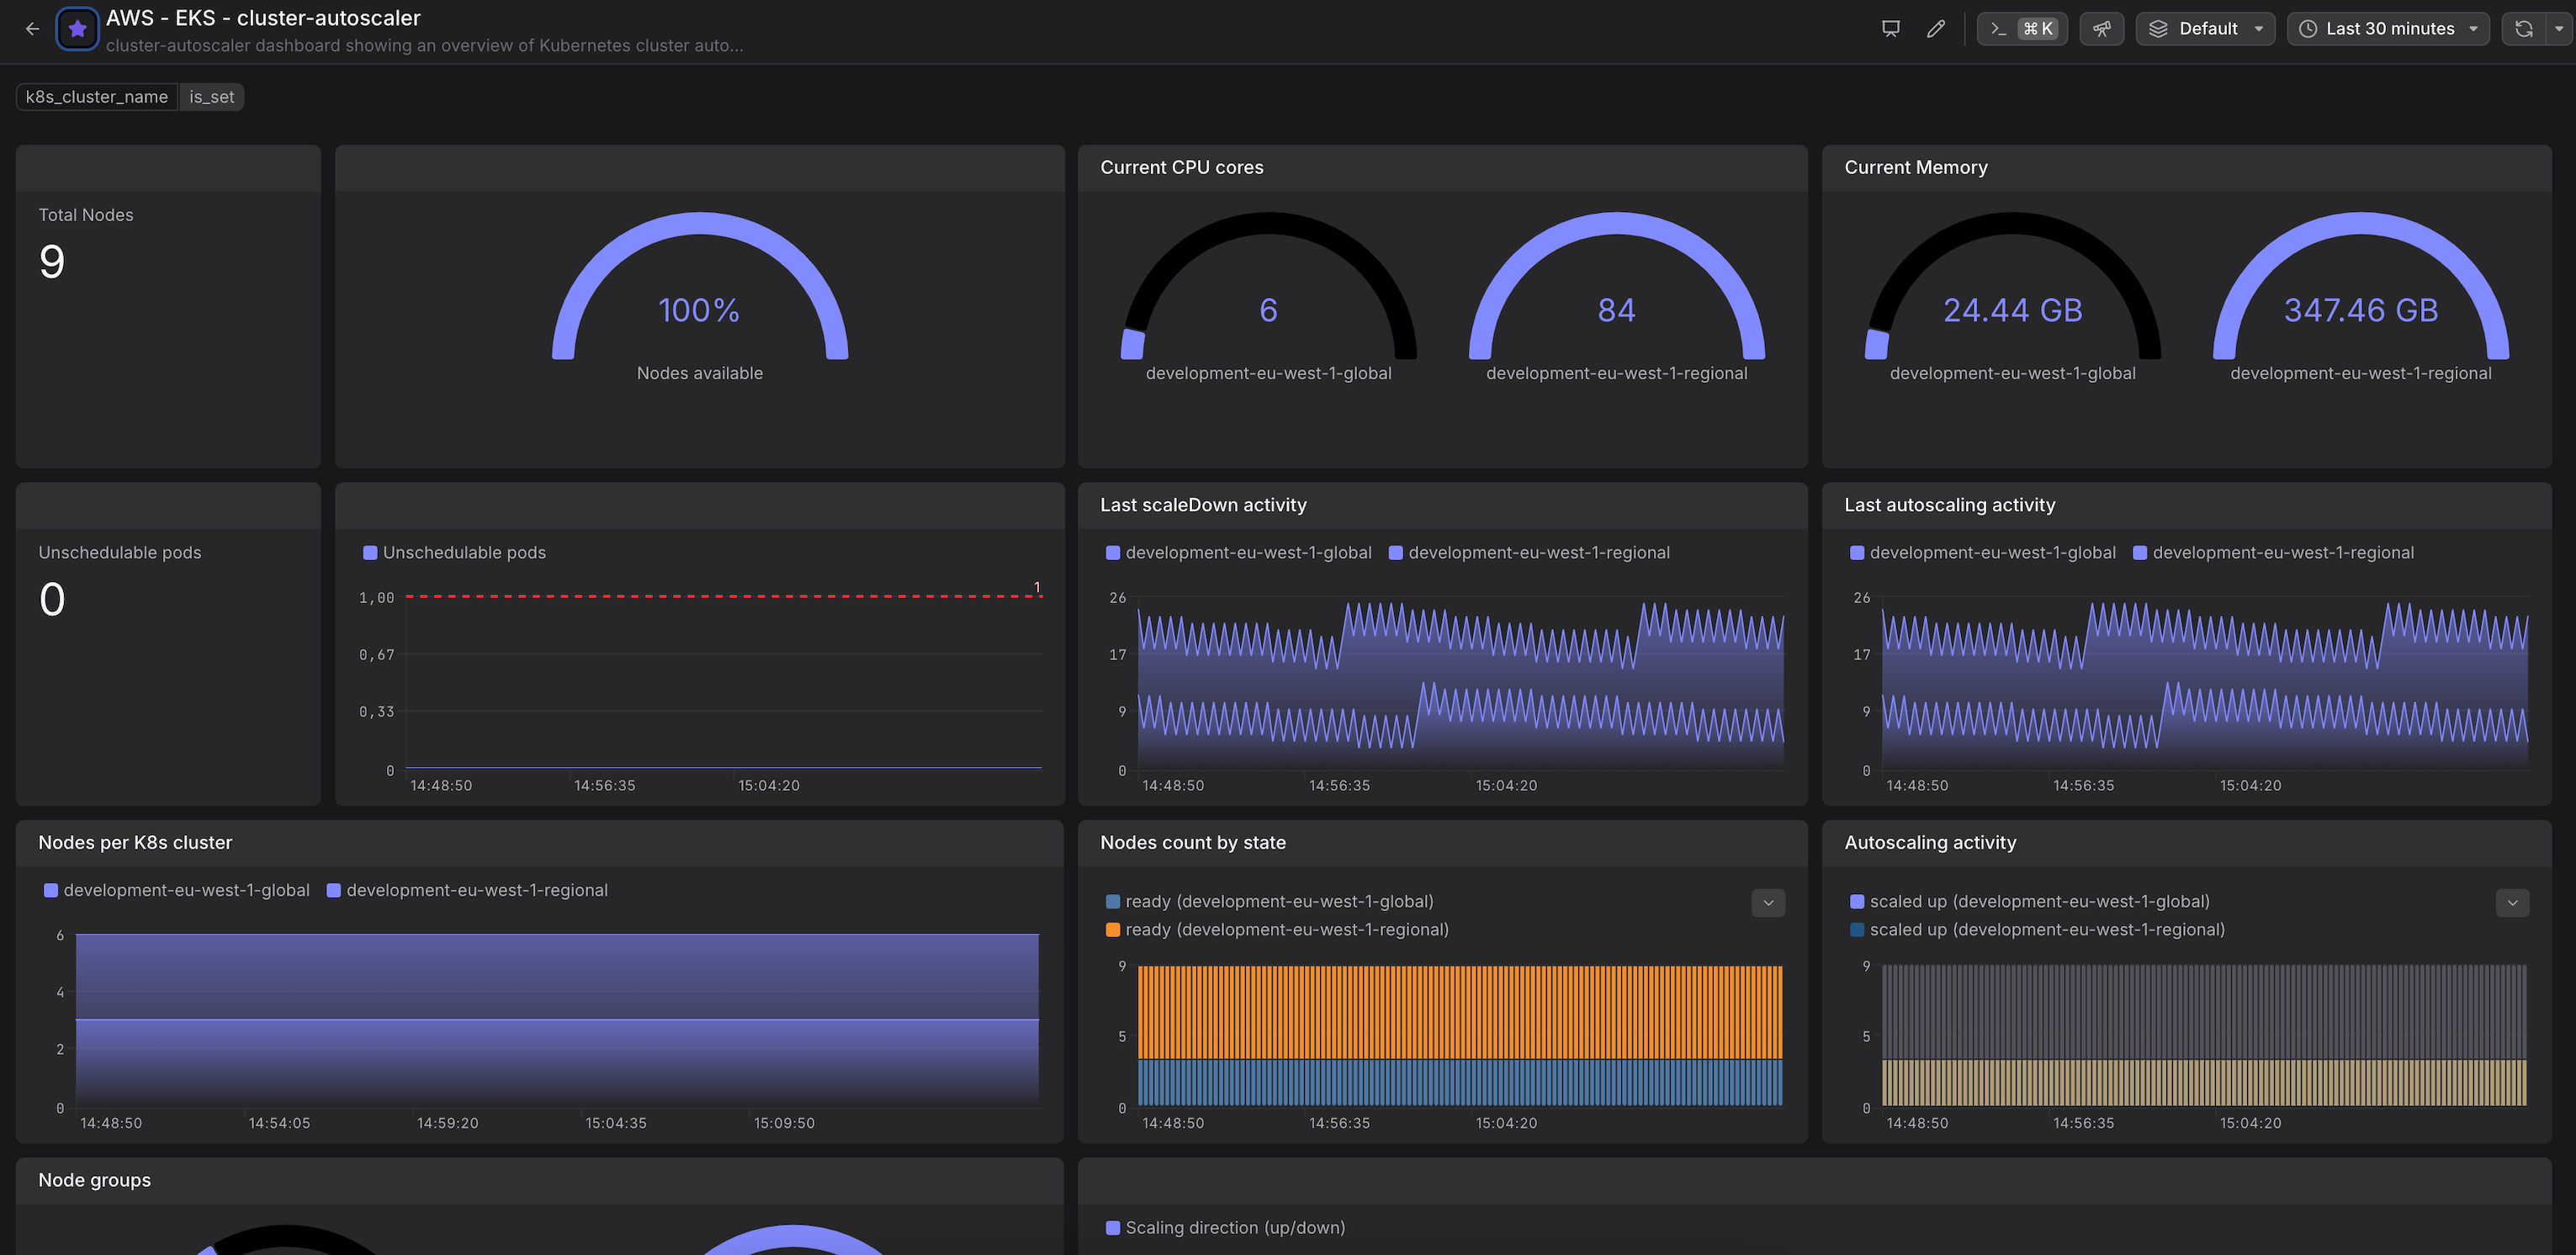Open the Default layers dropdown
Screen dimensions: 2576x1255
pos(2205,29)
